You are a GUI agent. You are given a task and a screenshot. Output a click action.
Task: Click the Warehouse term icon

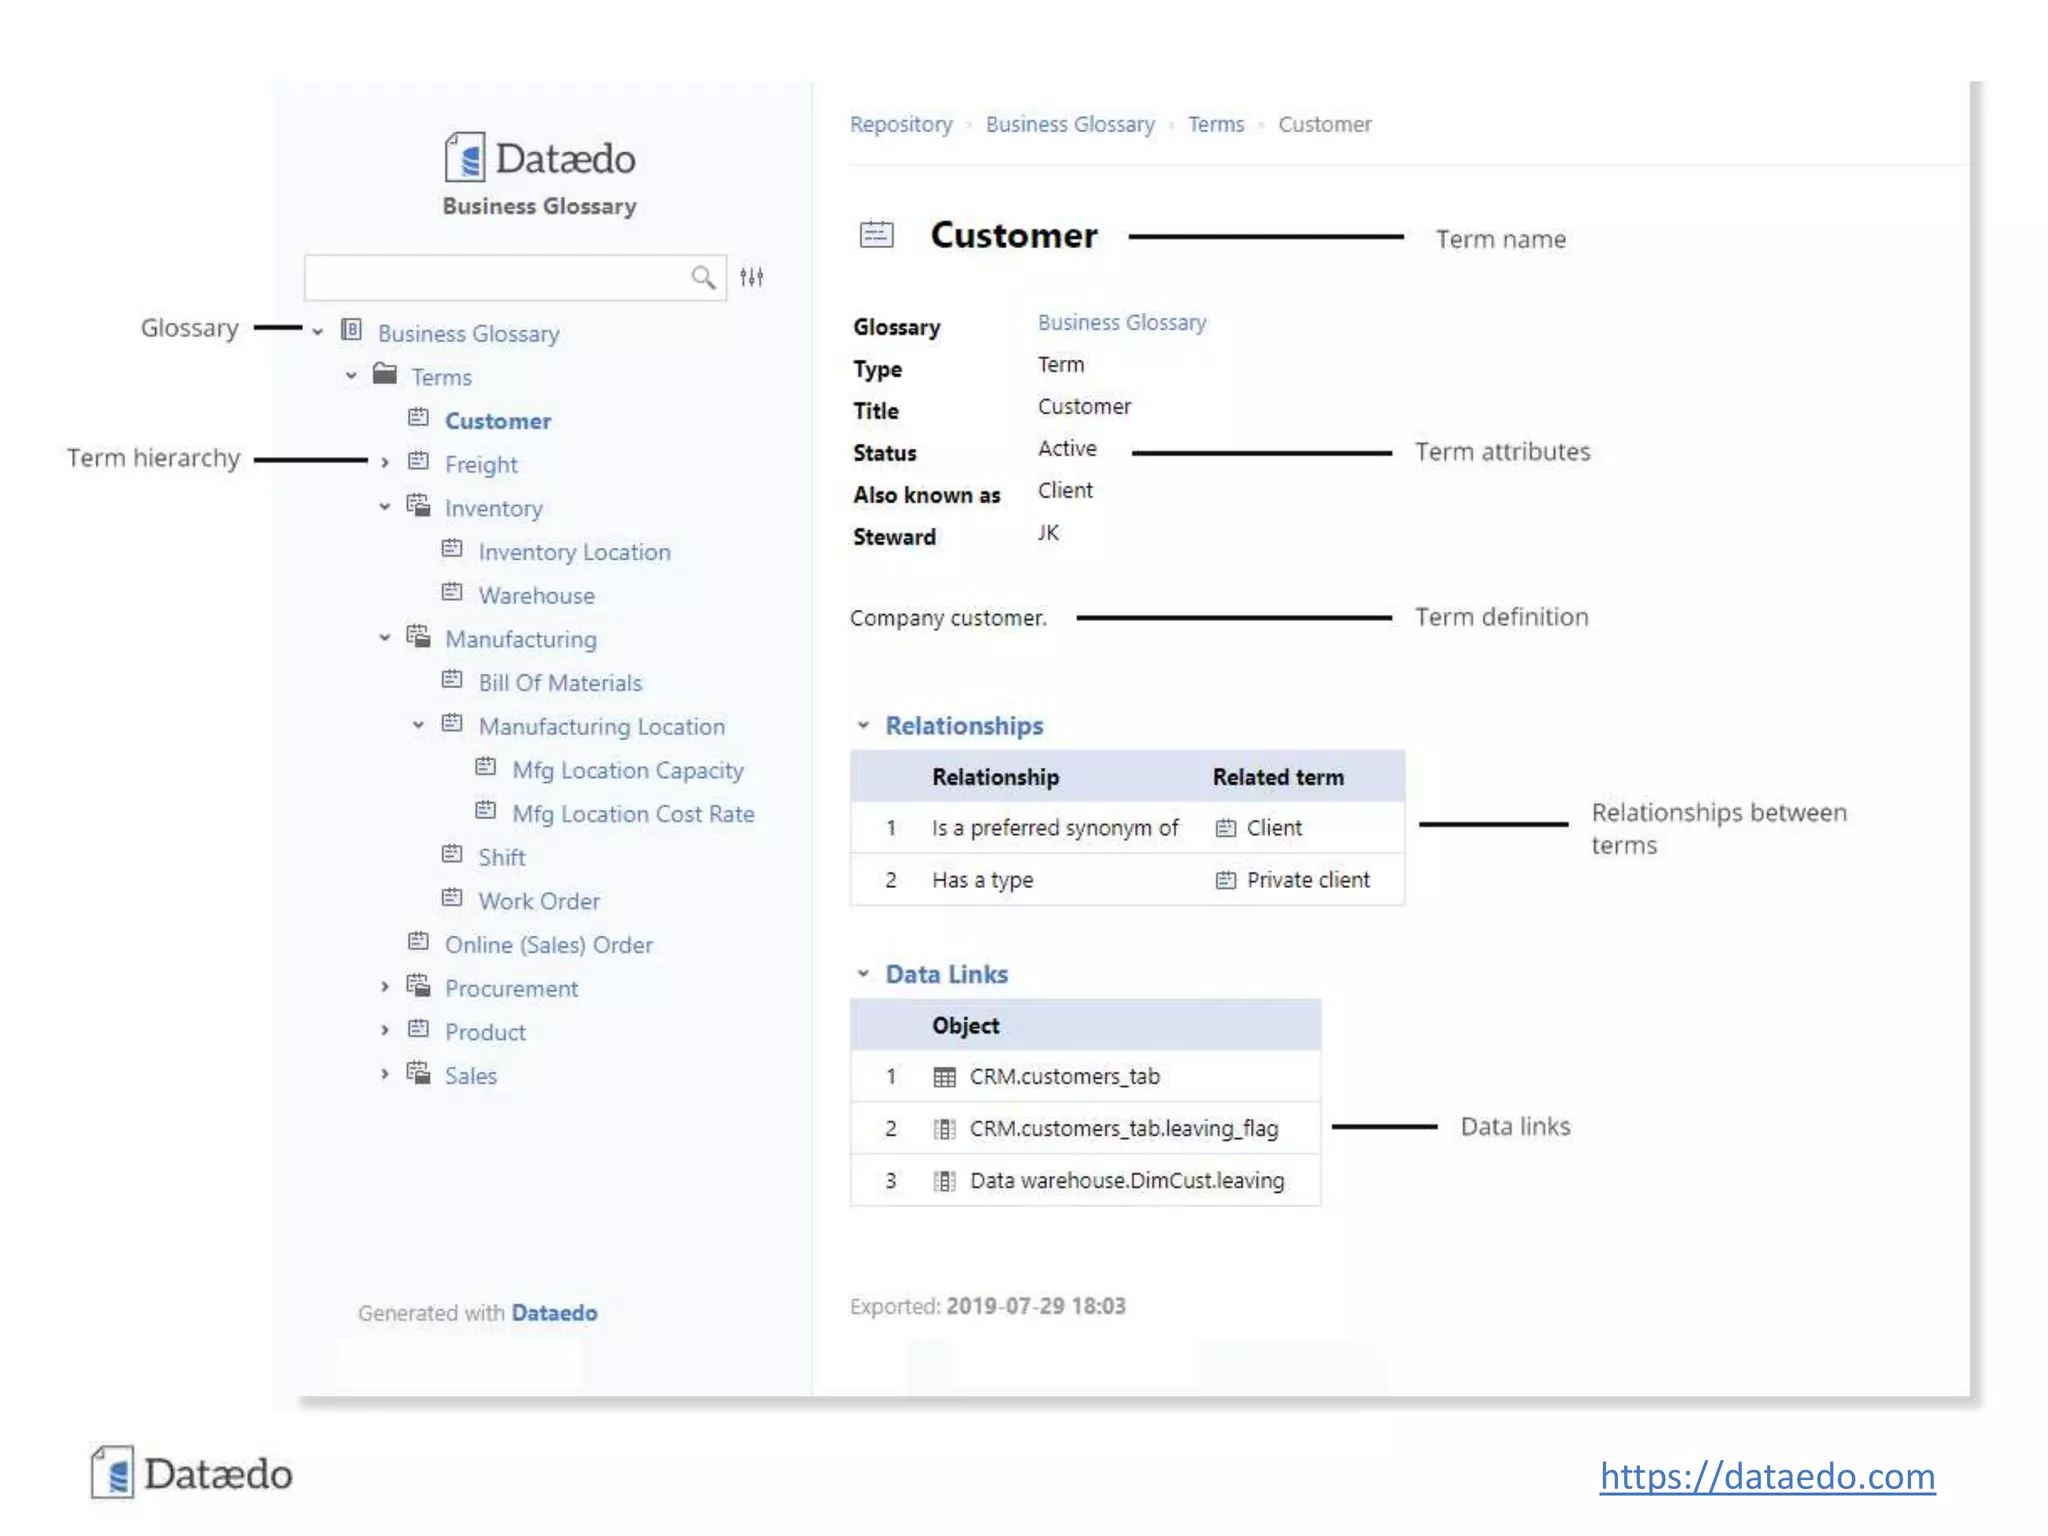click(452, 592)
